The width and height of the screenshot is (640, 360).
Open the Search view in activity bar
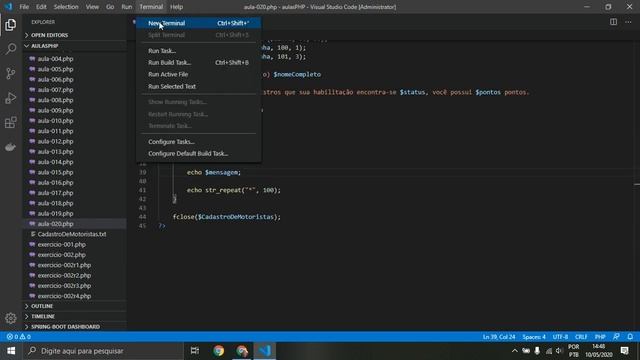(11, 49)
